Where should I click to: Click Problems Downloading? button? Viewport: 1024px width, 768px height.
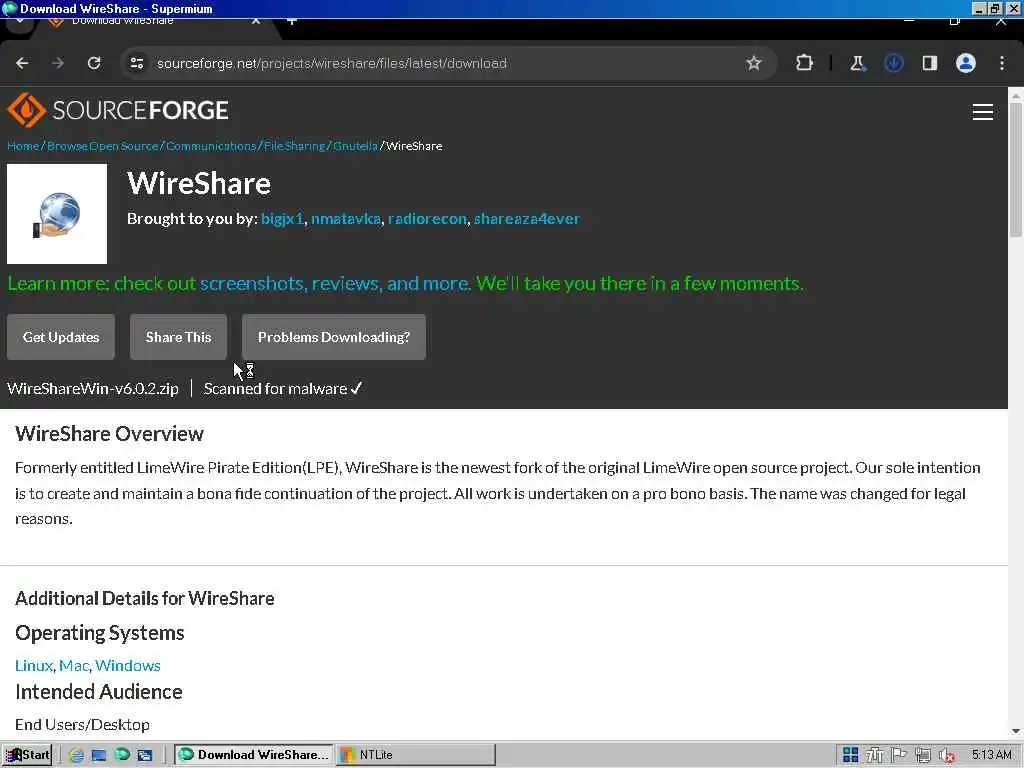334,337
